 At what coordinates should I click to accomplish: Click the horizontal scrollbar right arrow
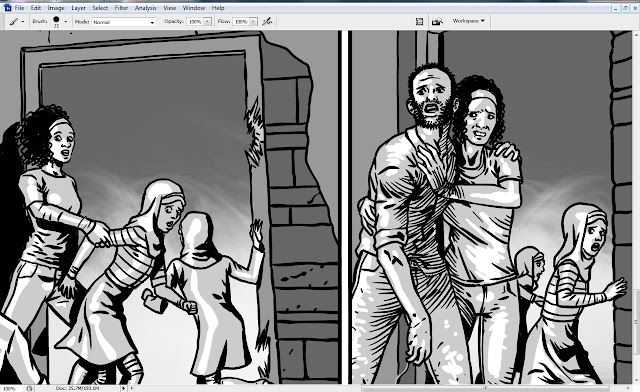click(x=629, y=388)
